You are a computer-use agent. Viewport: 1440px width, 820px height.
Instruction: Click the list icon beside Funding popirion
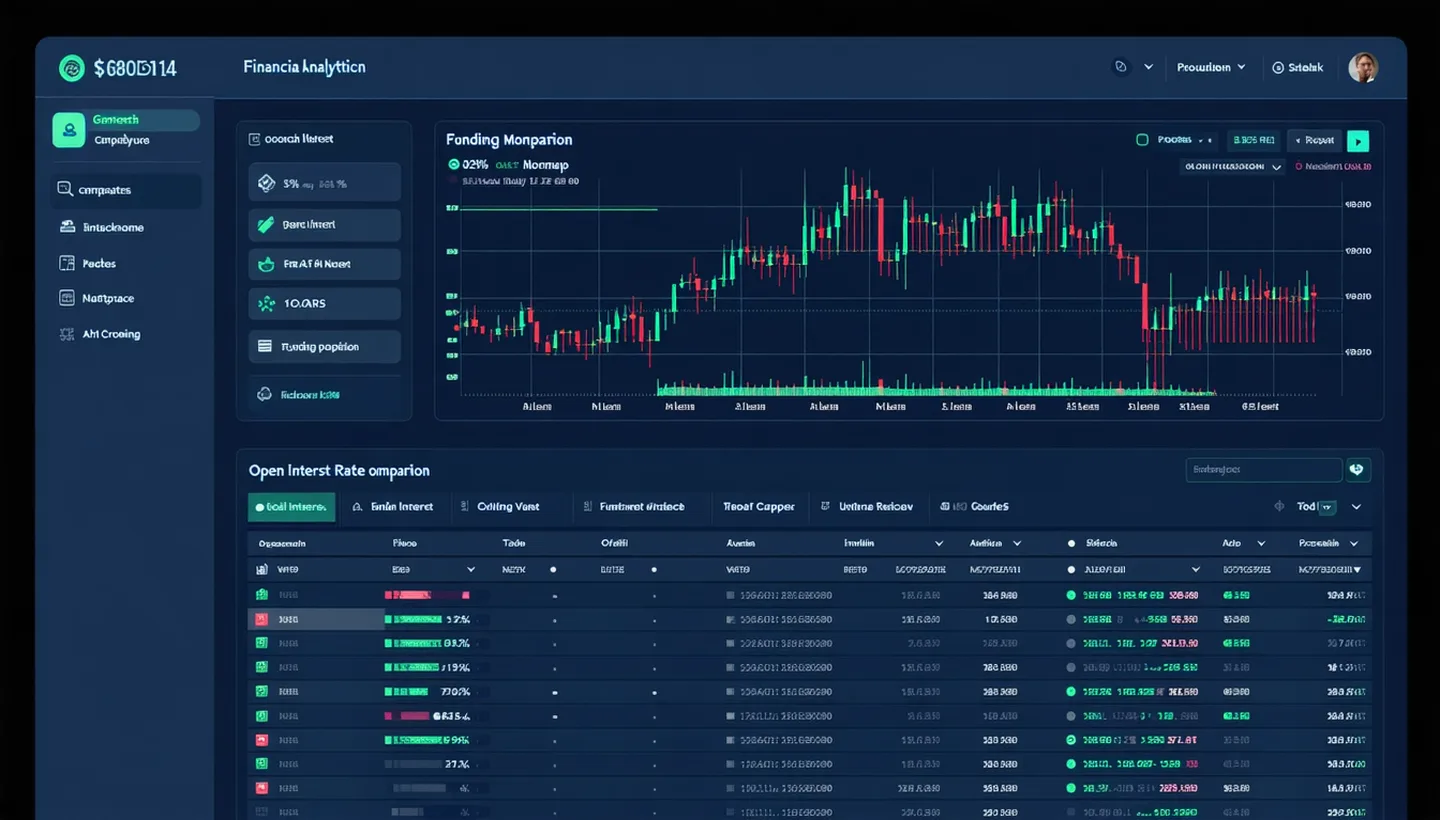tap(265, 346)
